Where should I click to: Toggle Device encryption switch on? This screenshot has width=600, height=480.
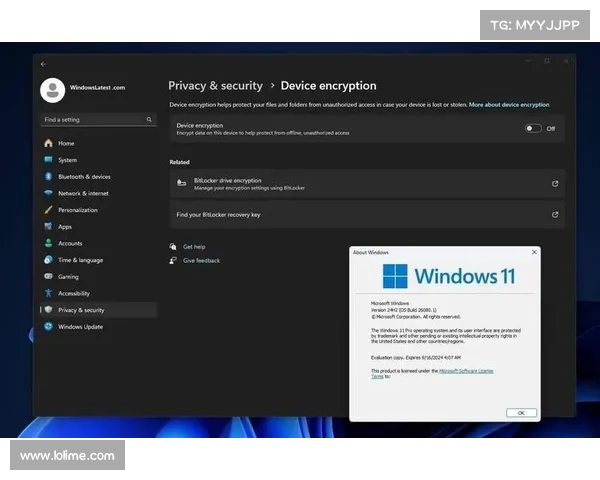click(533, 129)
